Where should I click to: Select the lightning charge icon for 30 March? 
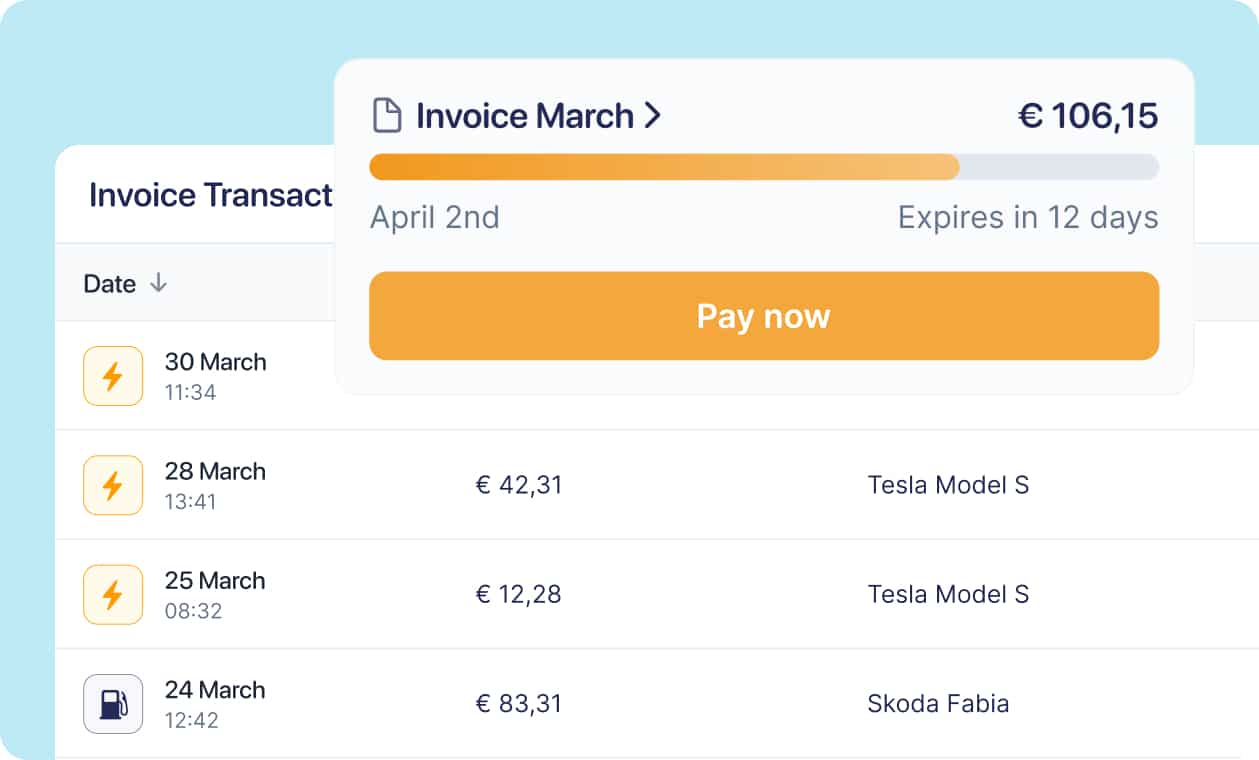112,375
